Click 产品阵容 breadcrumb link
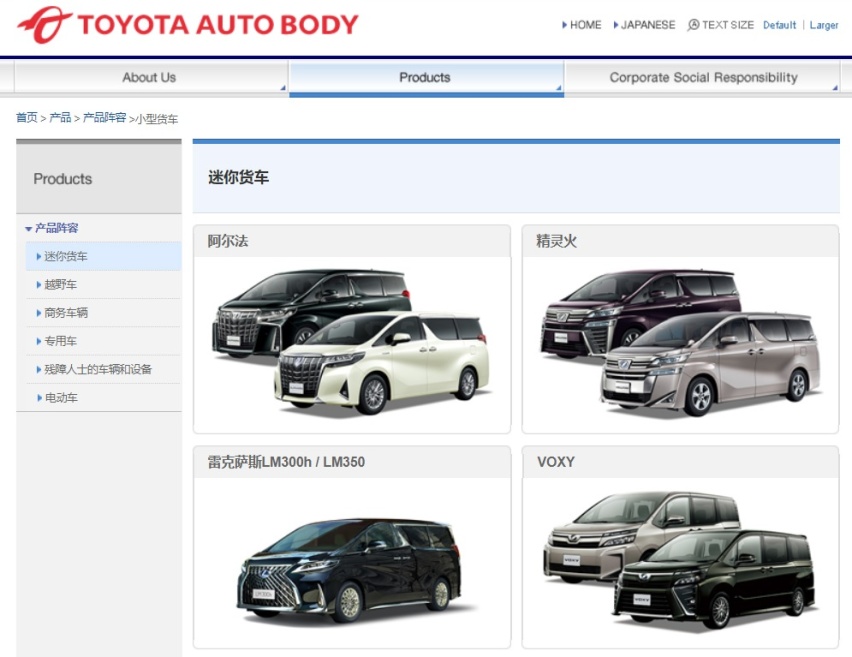The image size is (852, 657). point(104,117)
